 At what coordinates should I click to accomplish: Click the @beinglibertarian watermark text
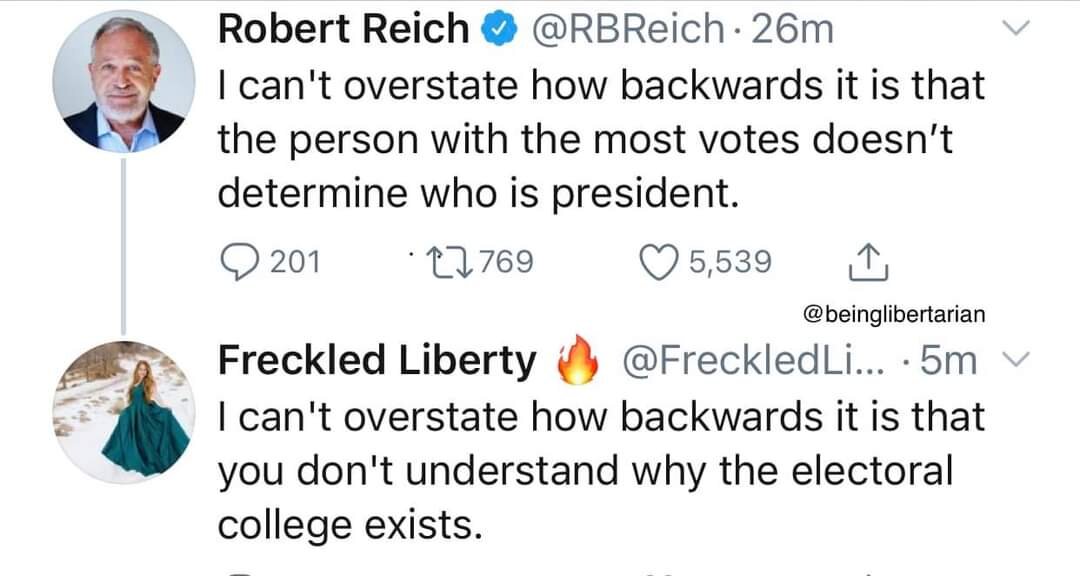coord(895,314)
